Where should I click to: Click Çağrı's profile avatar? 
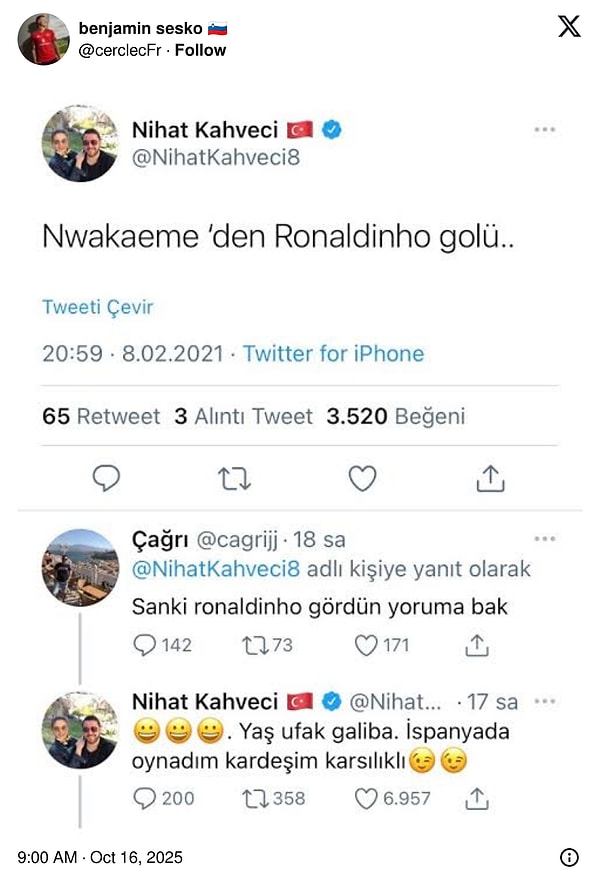tap(80, 567)
